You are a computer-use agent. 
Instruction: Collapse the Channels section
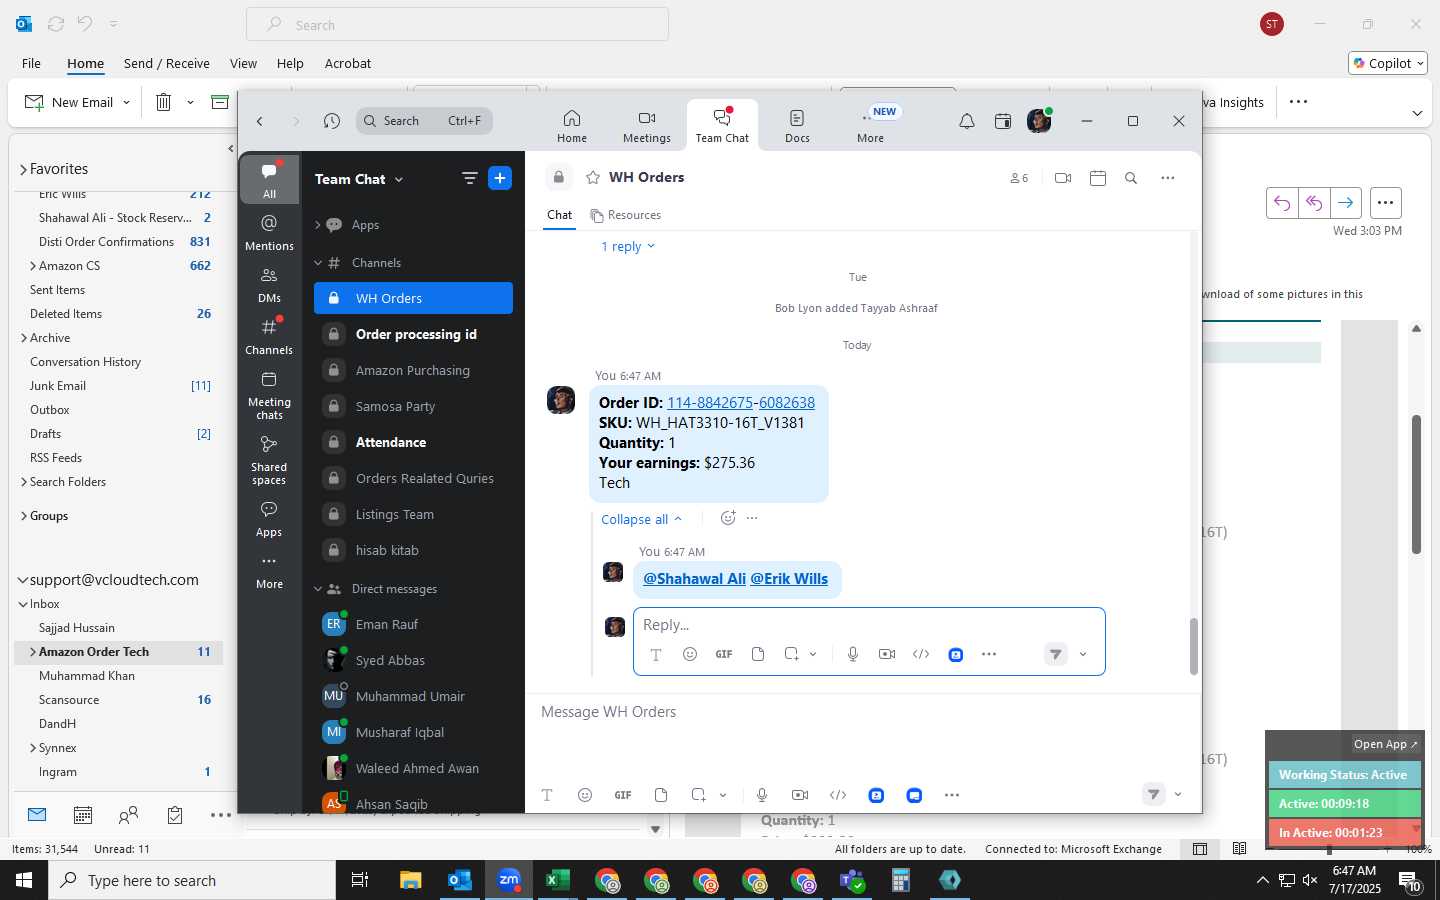[318, 263]
